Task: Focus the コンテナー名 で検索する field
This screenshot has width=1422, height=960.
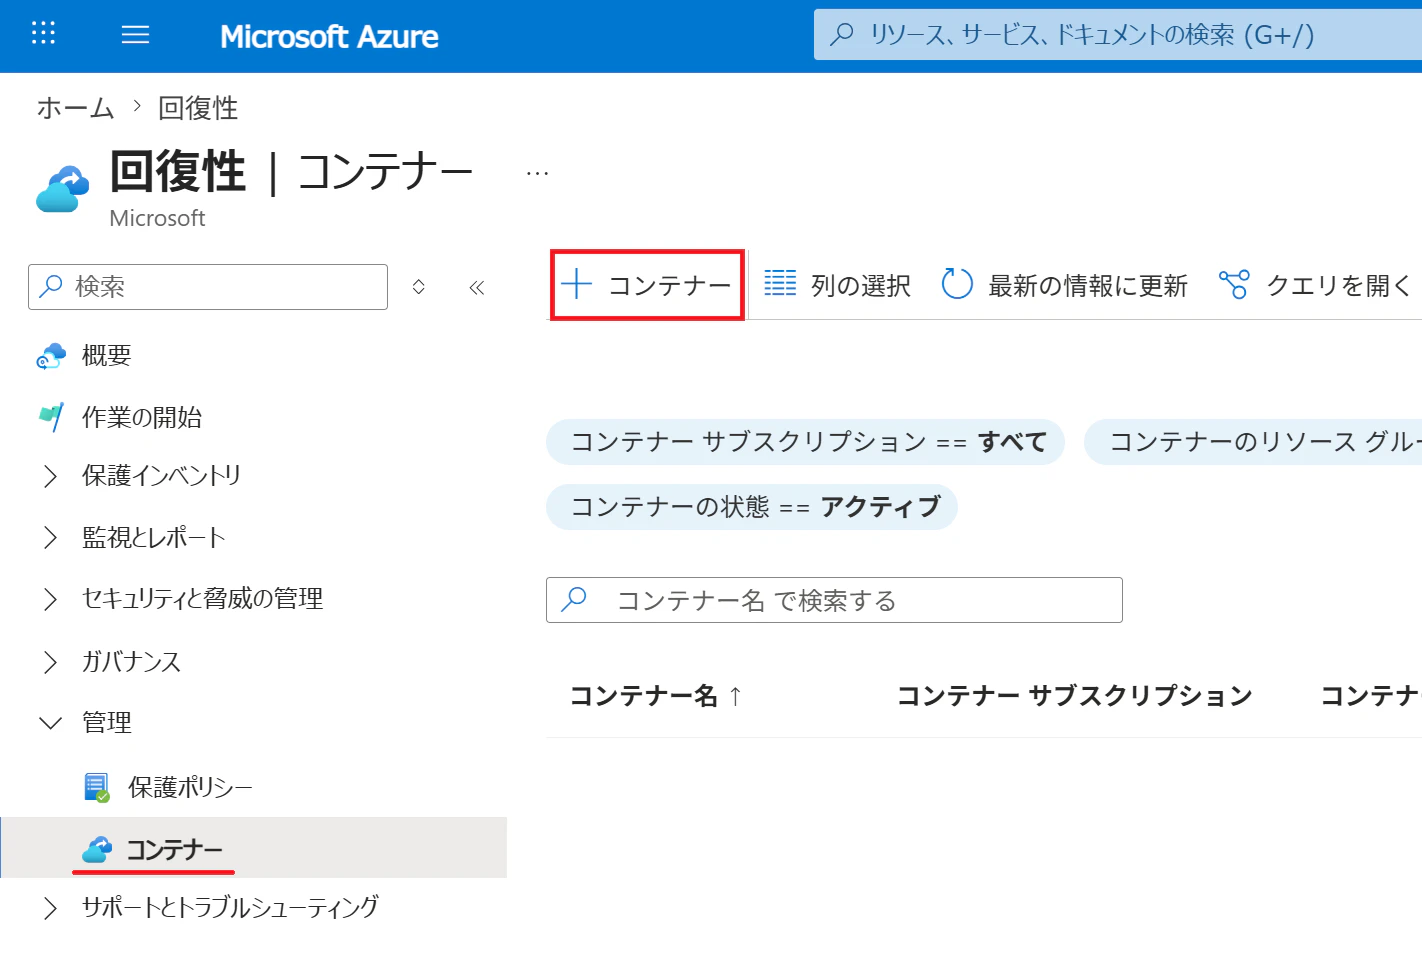Action: pyautogui.click(x=834, y=600)
